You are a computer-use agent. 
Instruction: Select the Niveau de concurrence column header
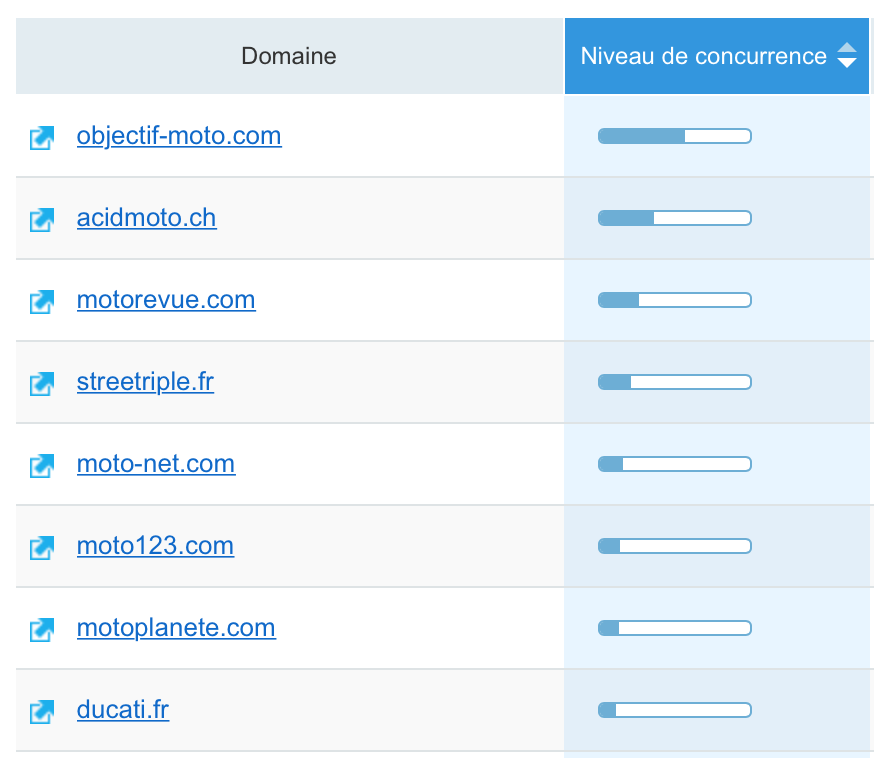706,56
